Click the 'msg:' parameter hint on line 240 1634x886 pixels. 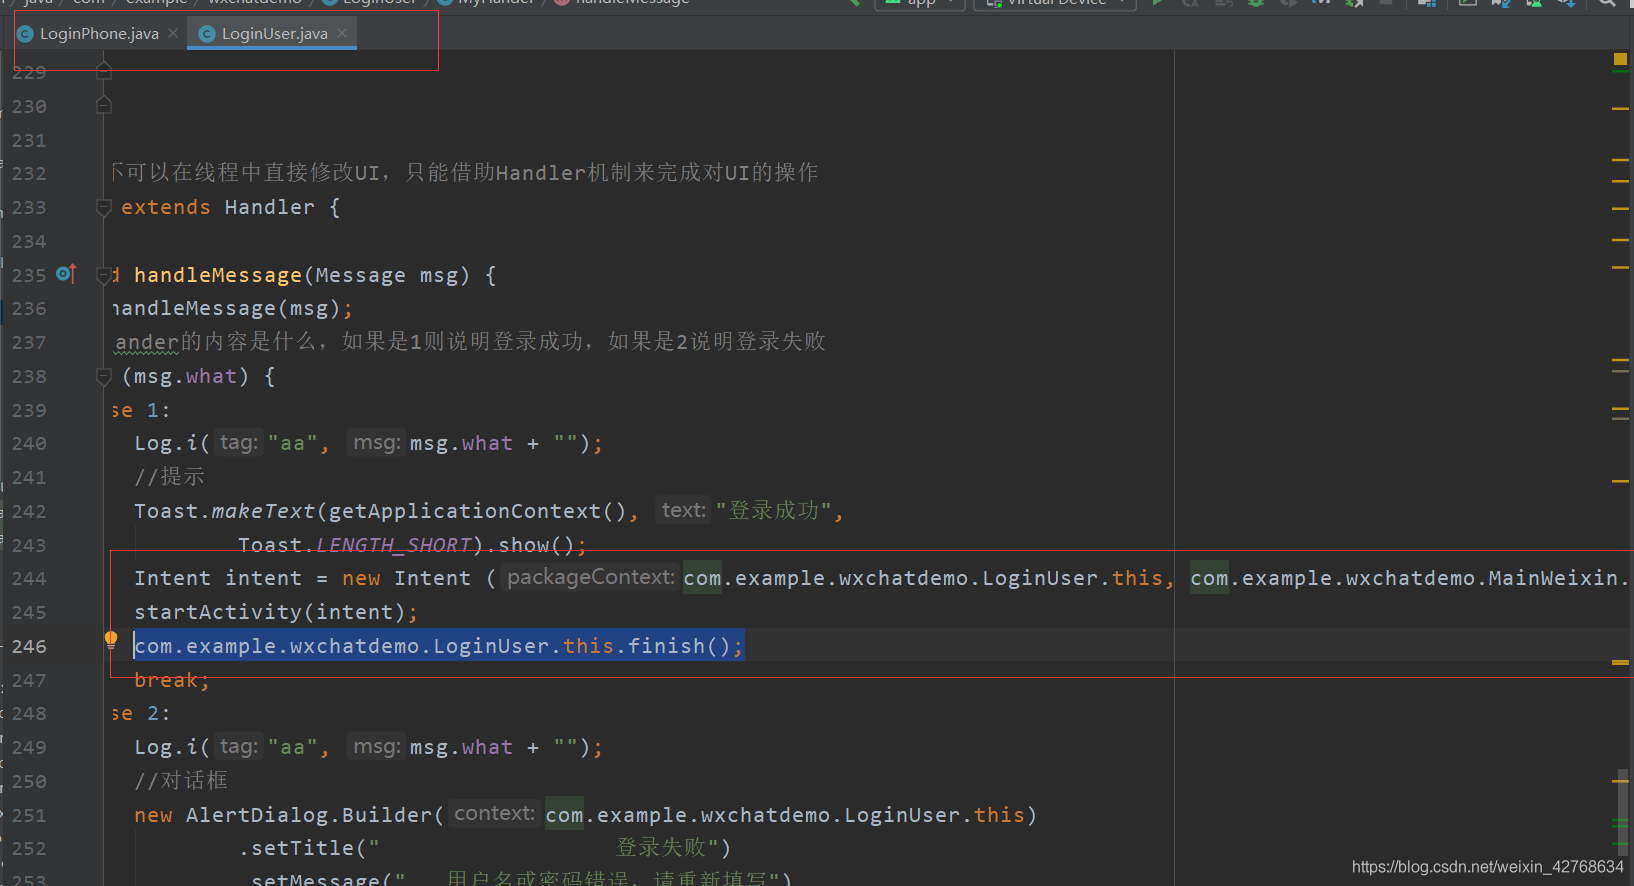point(377,442)
